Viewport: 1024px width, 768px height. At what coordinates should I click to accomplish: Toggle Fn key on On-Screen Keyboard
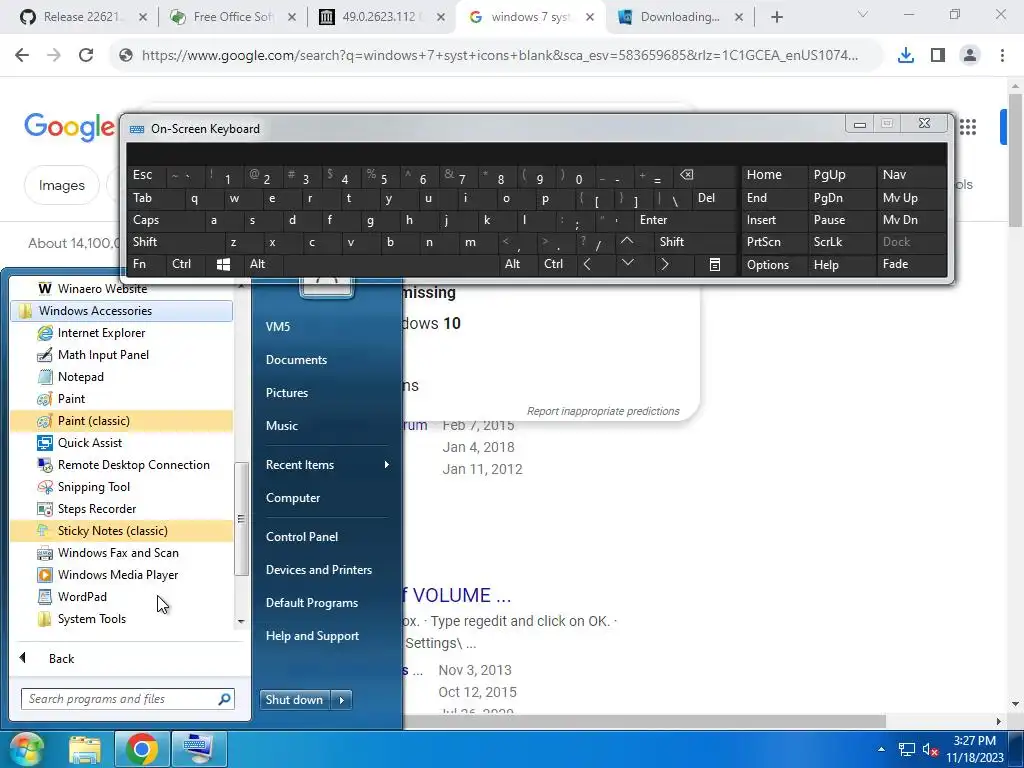tap(146, 264)
